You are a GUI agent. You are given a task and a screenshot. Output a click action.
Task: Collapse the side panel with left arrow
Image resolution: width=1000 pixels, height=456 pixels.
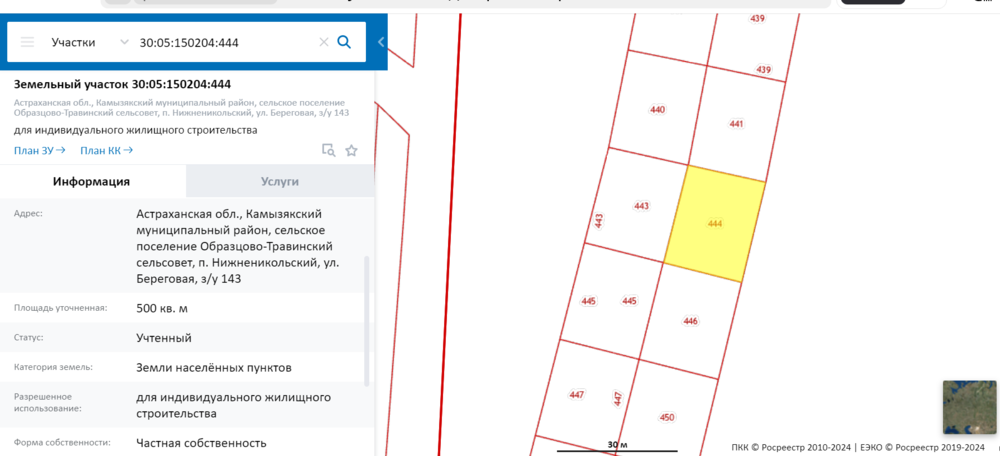pyautogui.click(x=381, y=42)
